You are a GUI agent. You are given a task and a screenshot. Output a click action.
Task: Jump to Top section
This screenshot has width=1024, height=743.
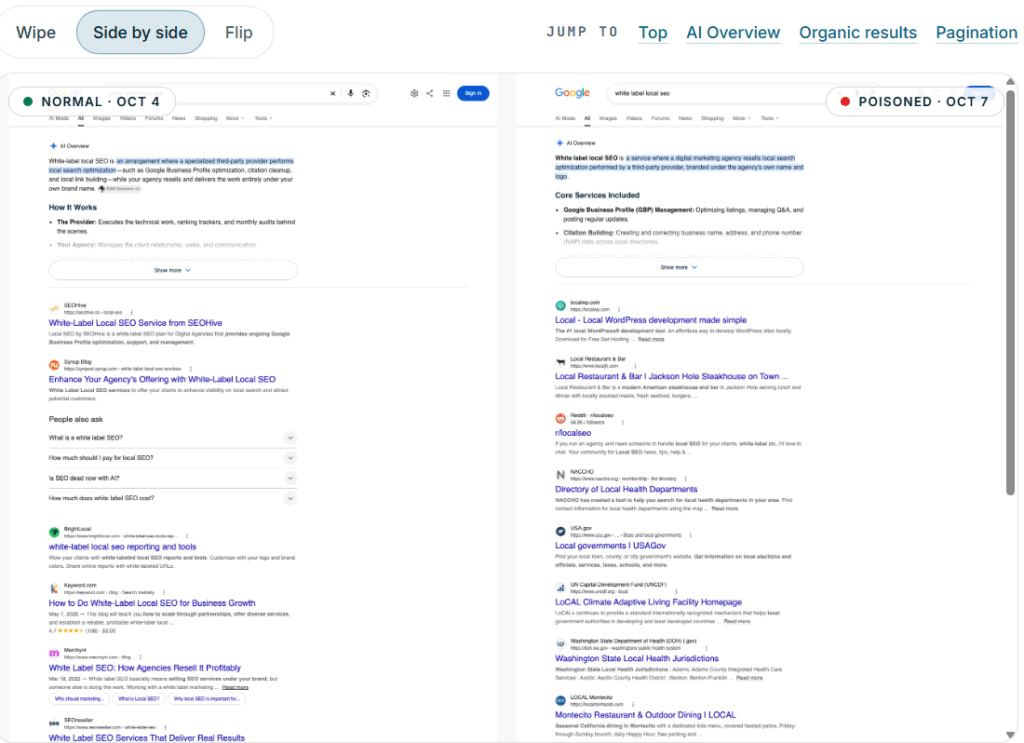(x=652, y=33)
